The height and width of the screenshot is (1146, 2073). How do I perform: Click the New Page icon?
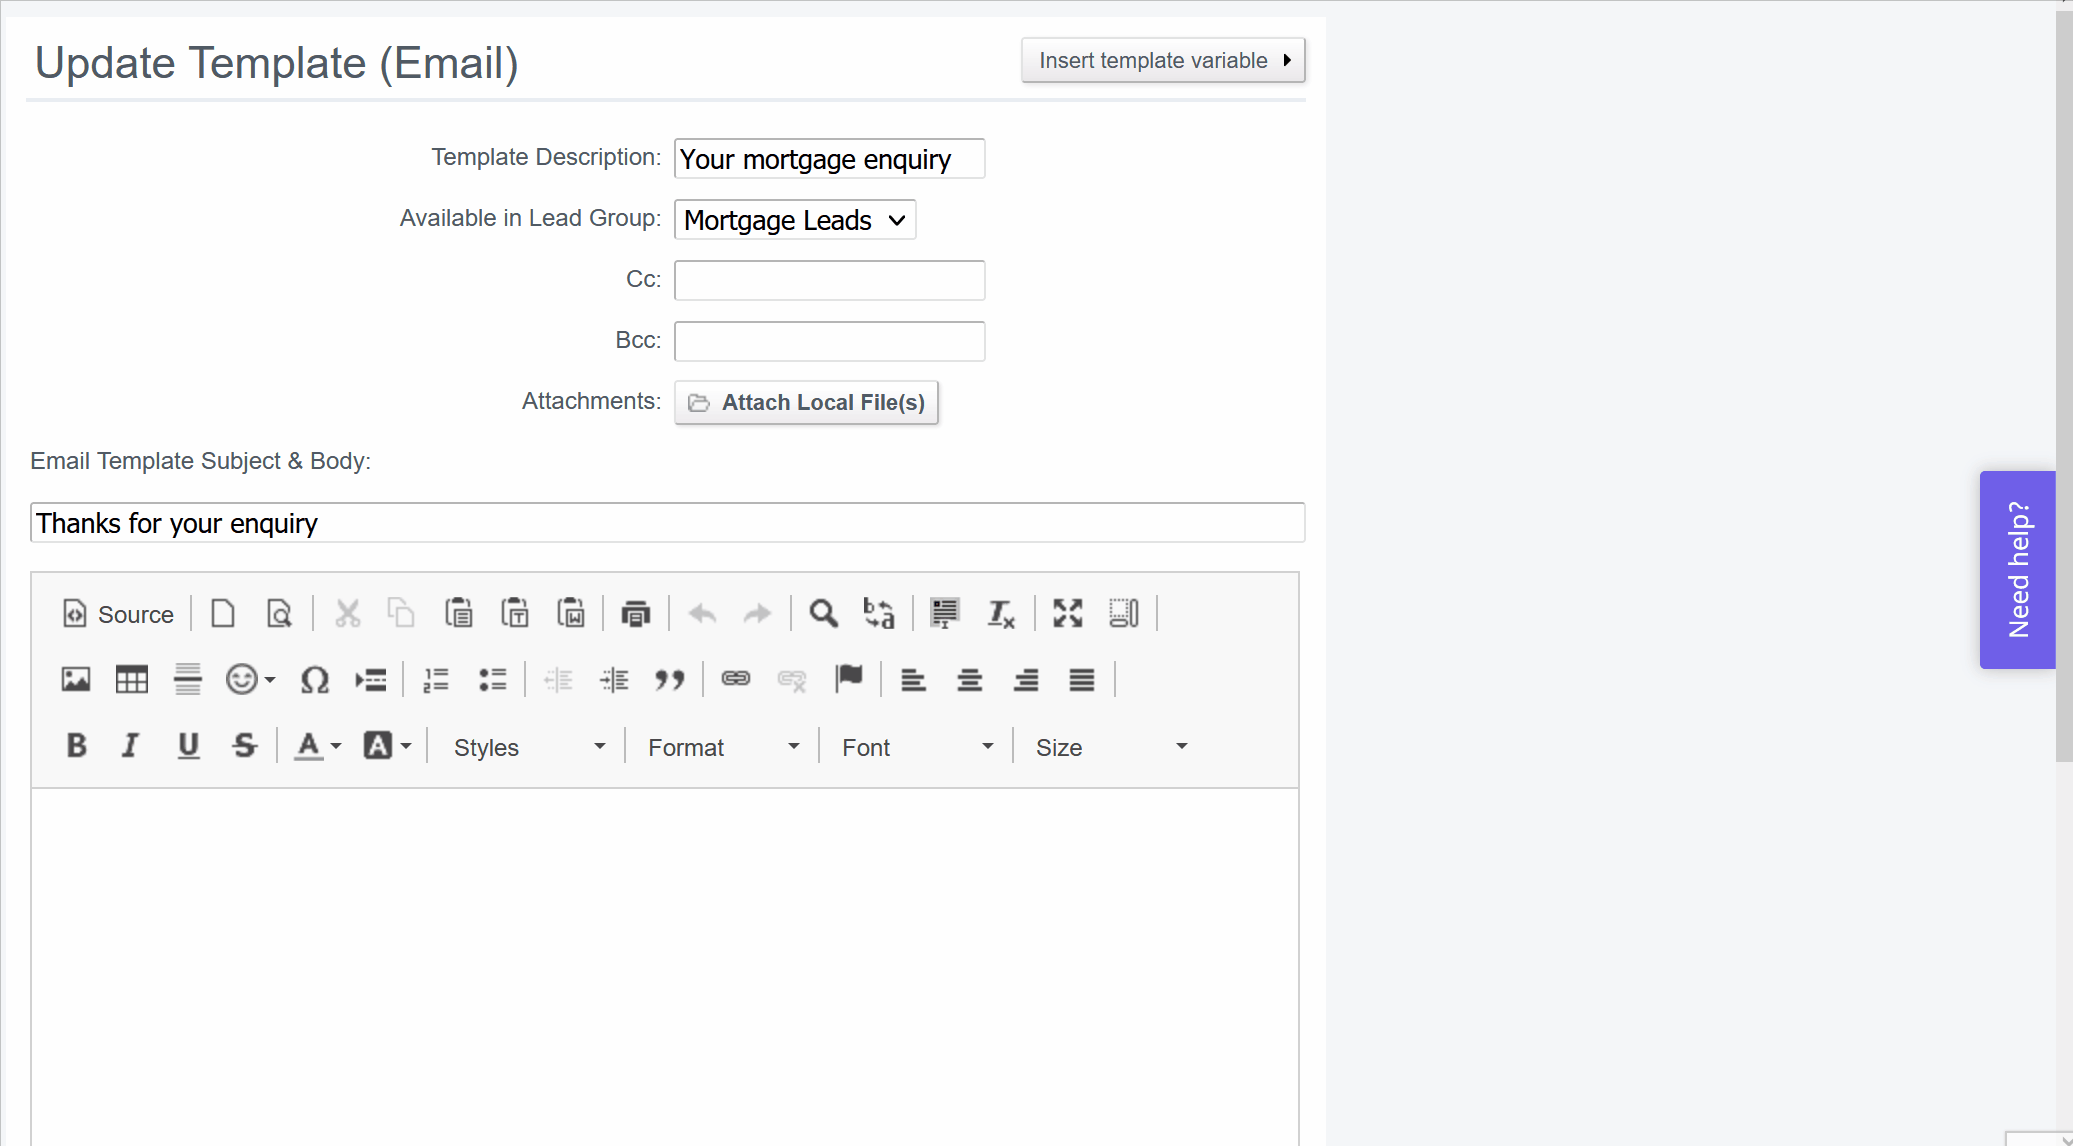[x=223, y=613]
